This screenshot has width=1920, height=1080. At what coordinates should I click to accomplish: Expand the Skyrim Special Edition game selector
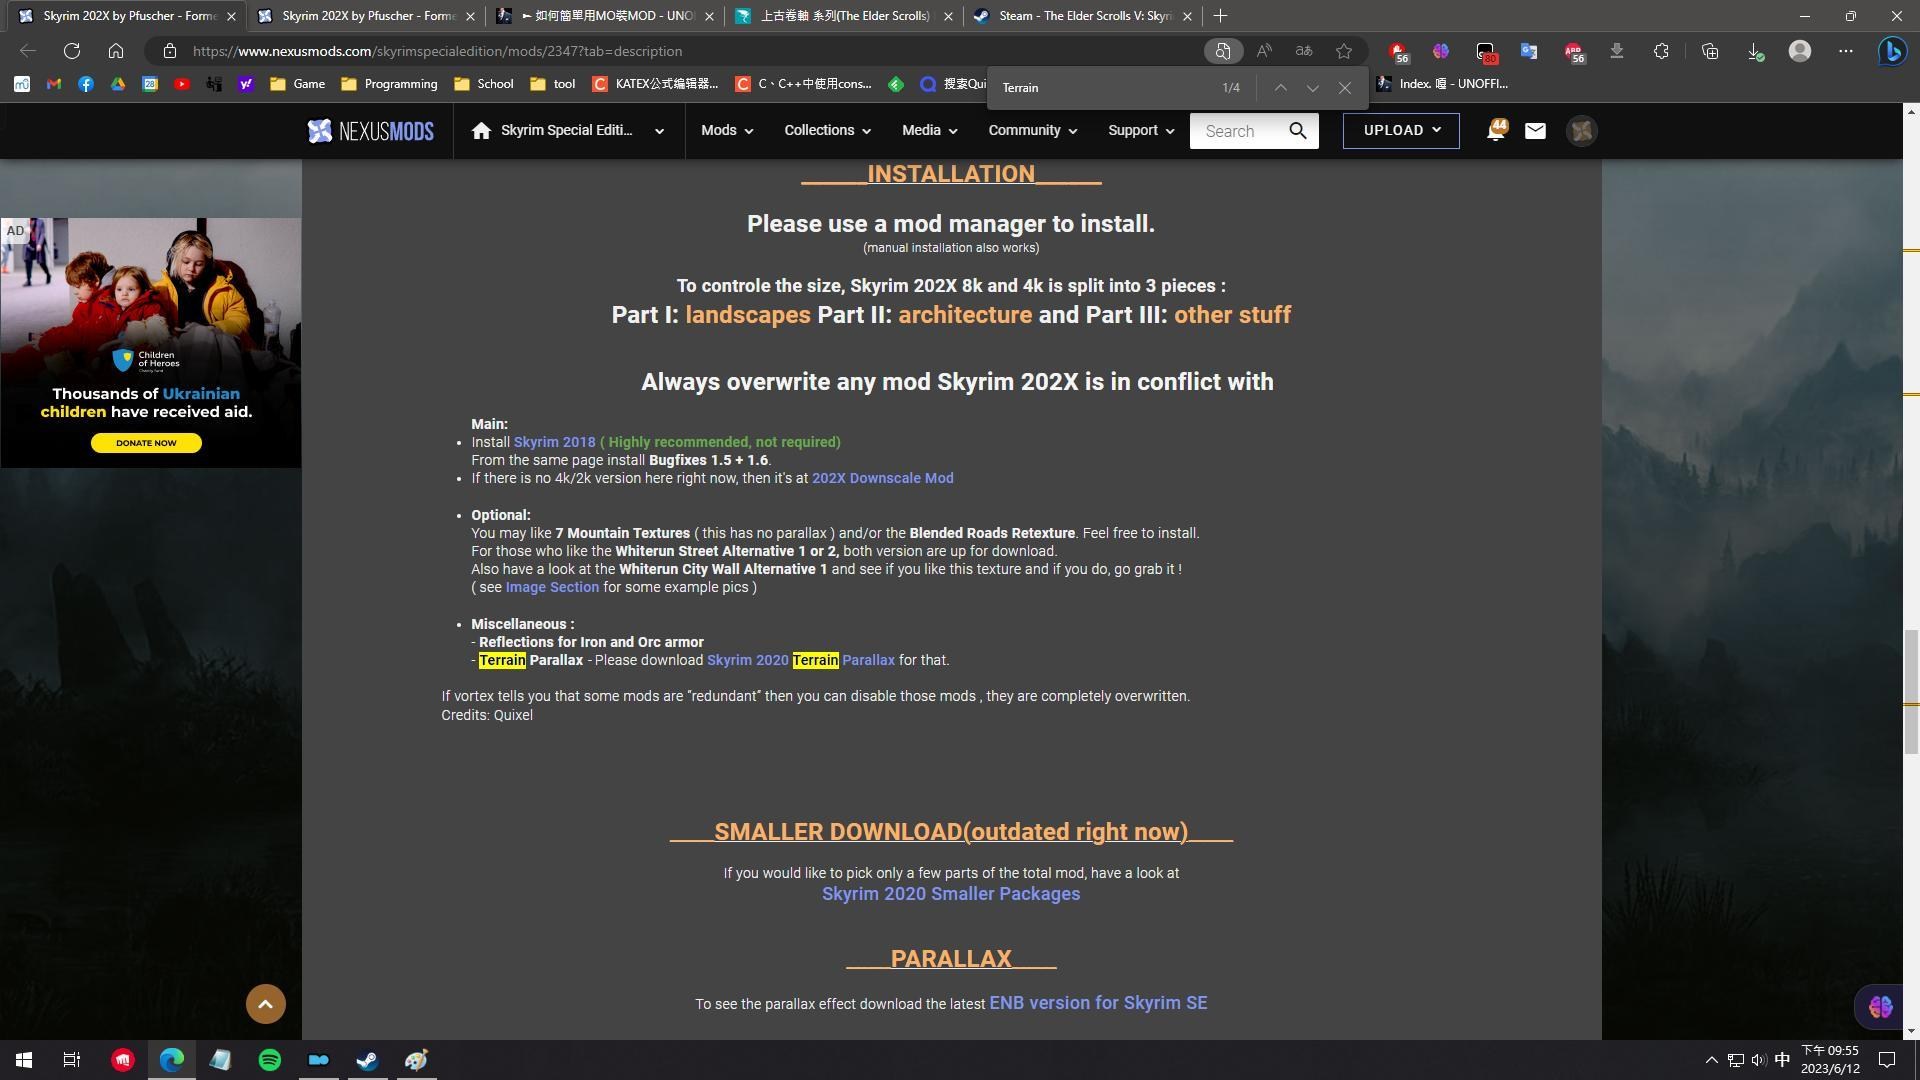coord(659,131)
